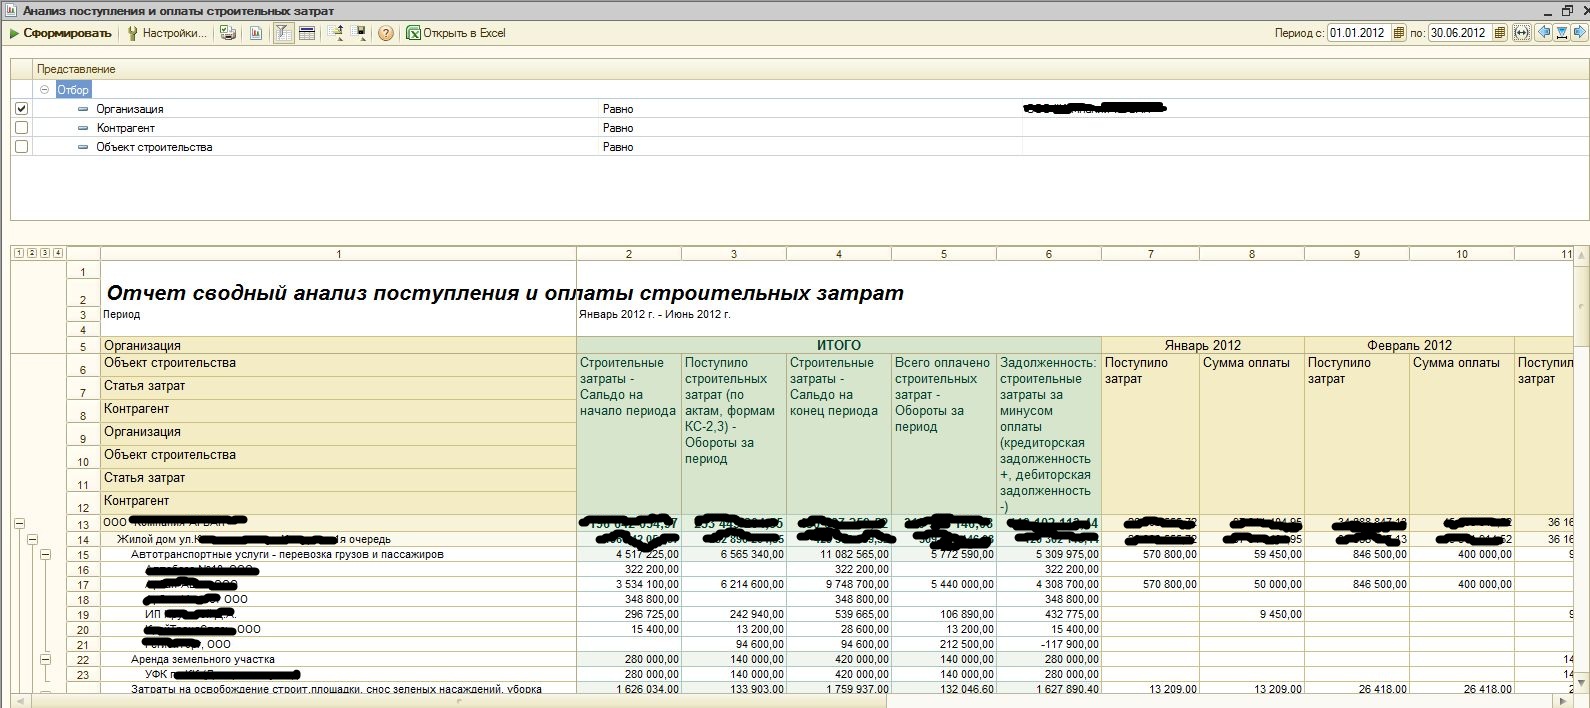Click the Январь 2012 г. - Июнь 2012 г. cell
1590x708 pixels.
(x=655, y=314)
